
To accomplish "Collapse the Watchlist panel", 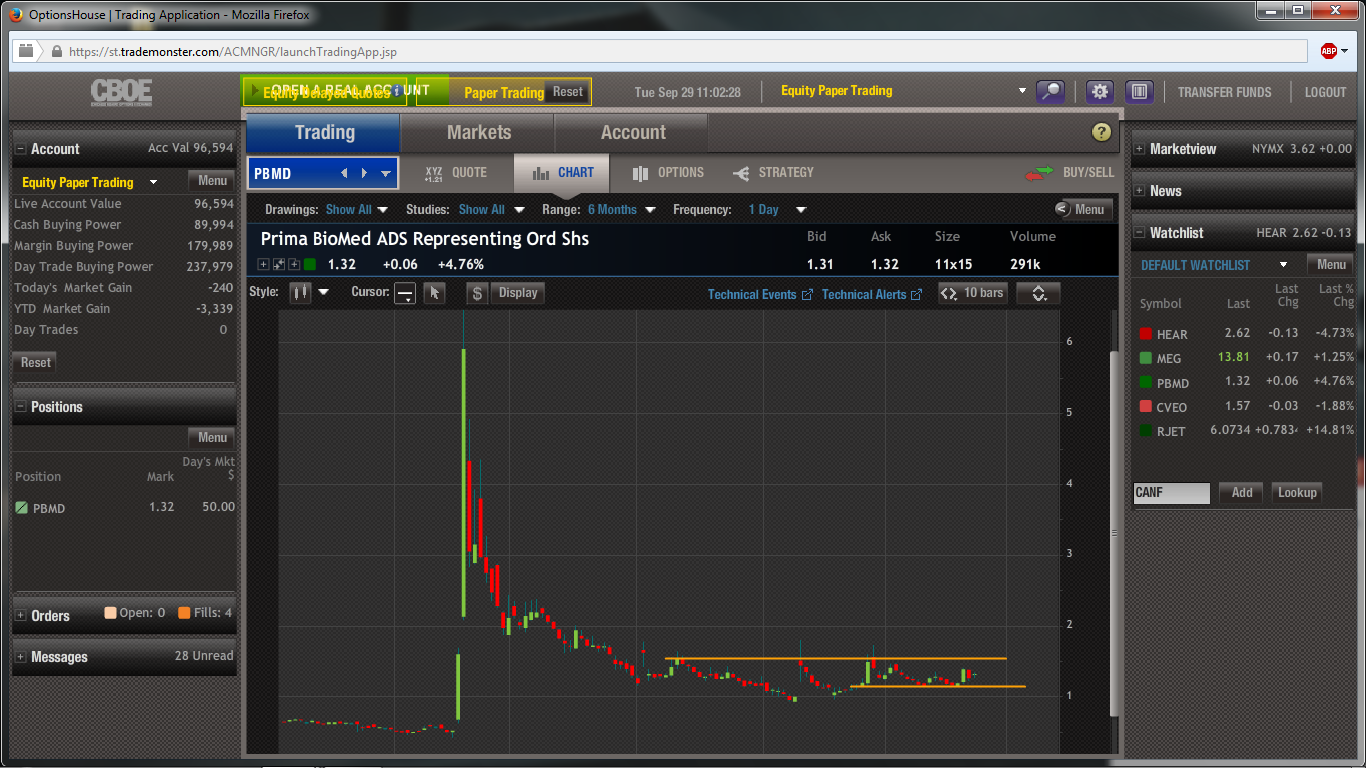I will [1138, 233].
